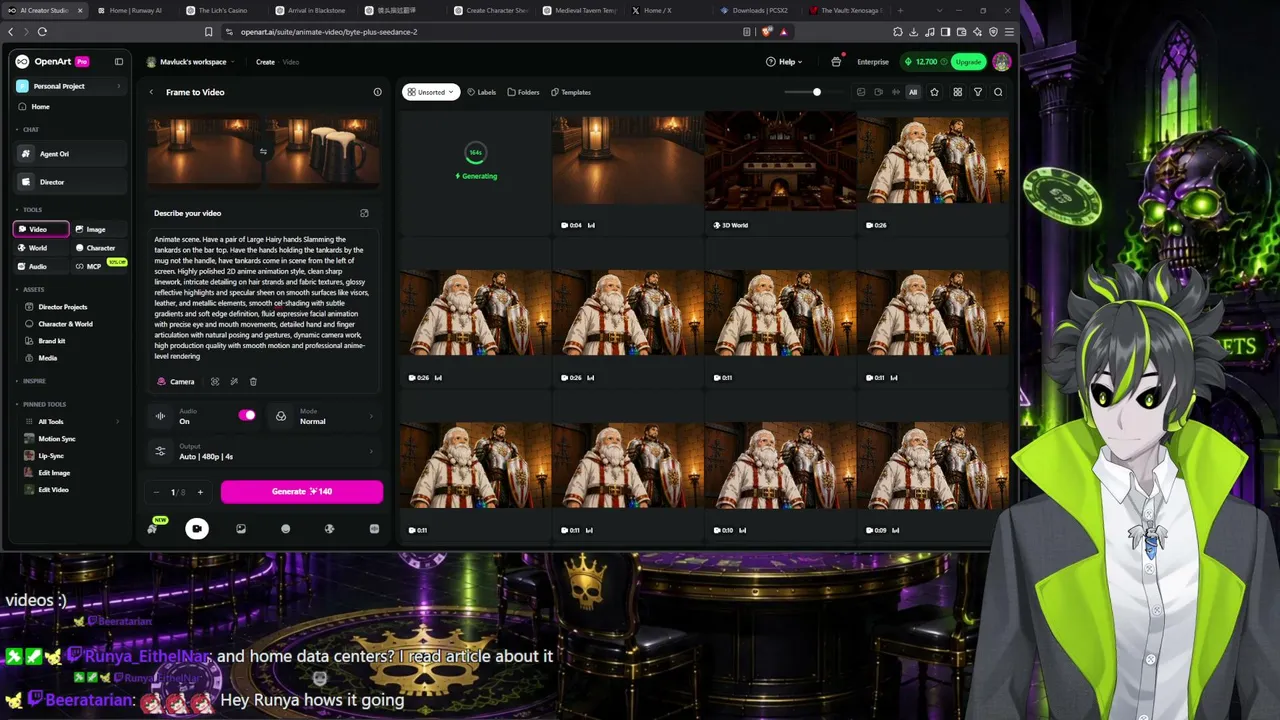
Task: Decrease generation count with minus
Action: tap(156, 492)
